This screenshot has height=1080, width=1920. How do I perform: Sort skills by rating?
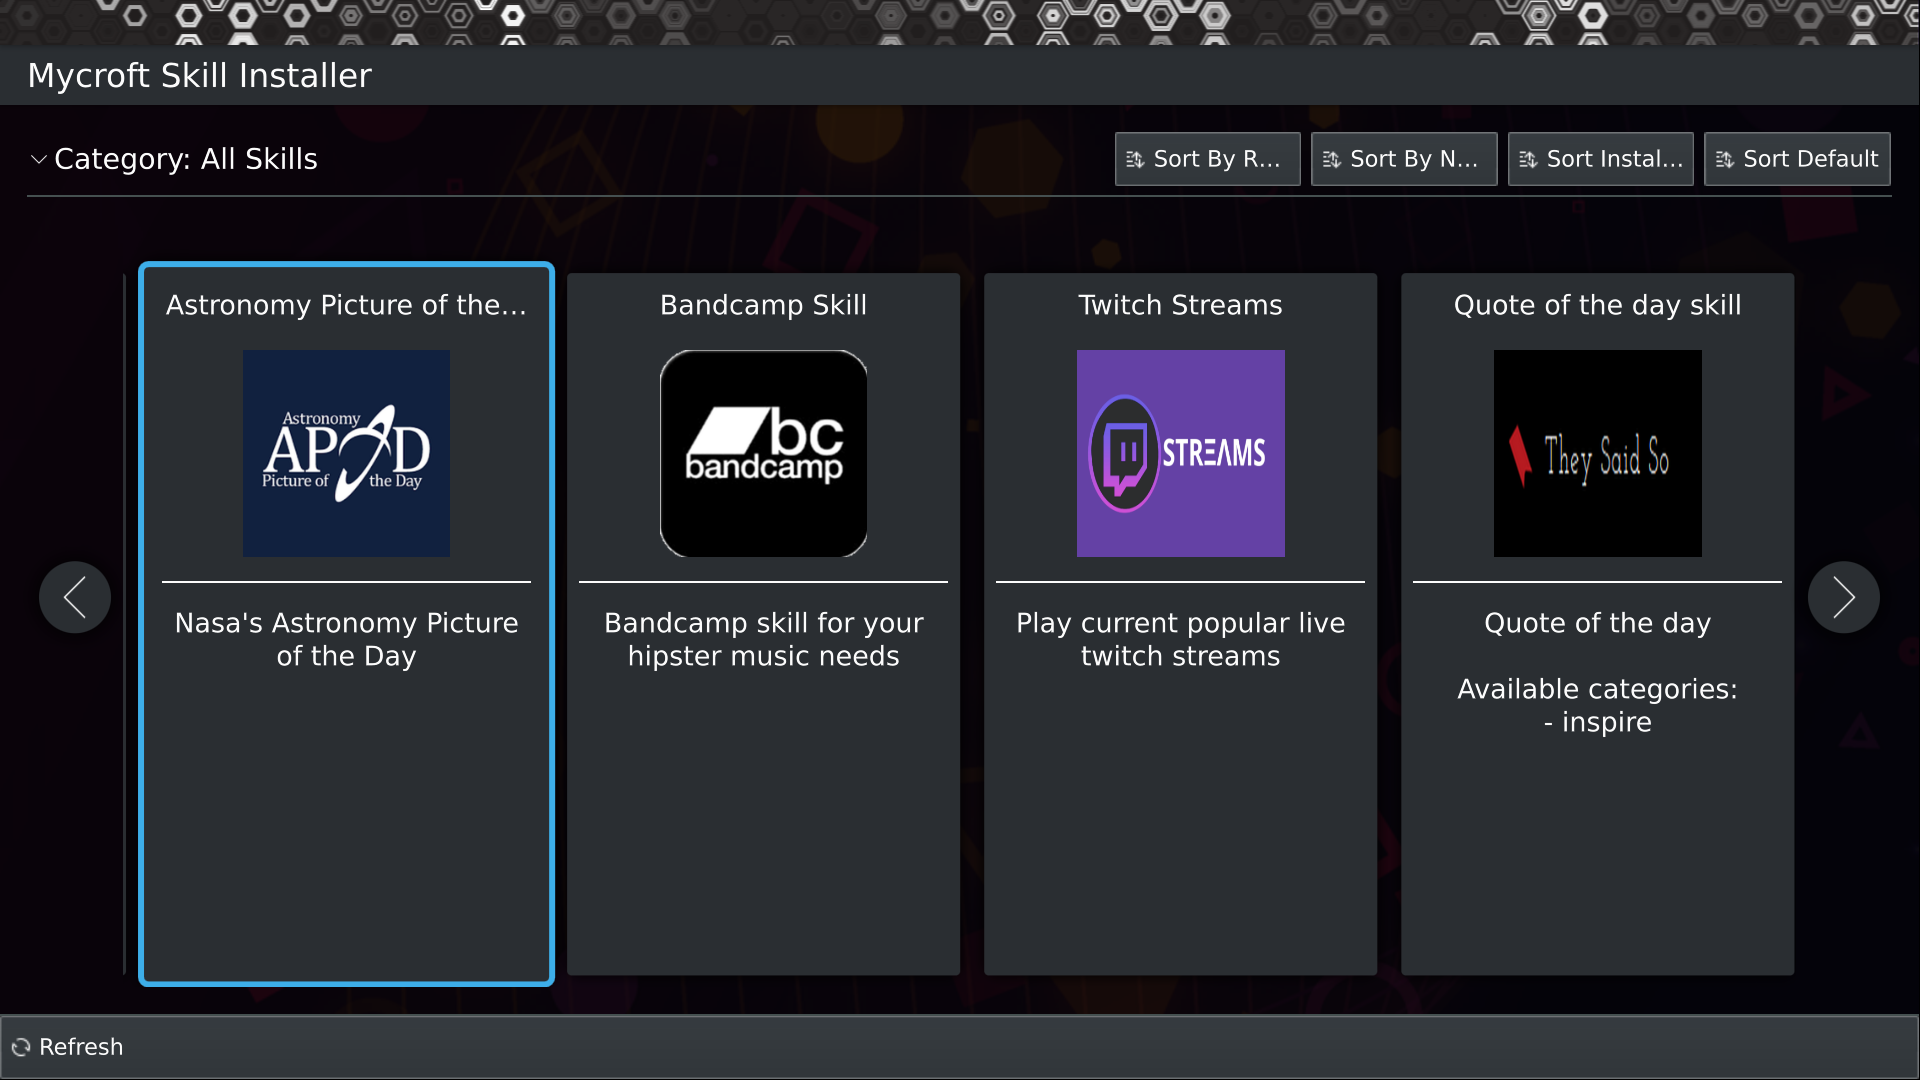pyautogui.click(x=1207, y=159)
